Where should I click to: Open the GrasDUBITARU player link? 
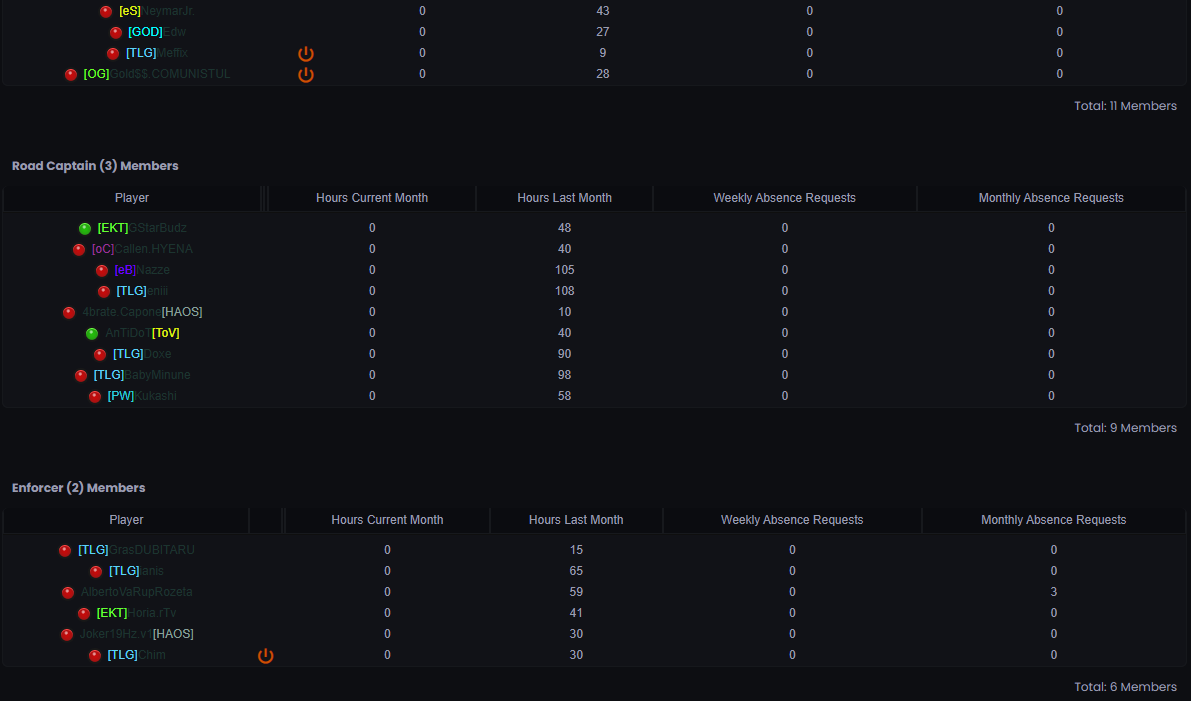click(x=136, y=550)
